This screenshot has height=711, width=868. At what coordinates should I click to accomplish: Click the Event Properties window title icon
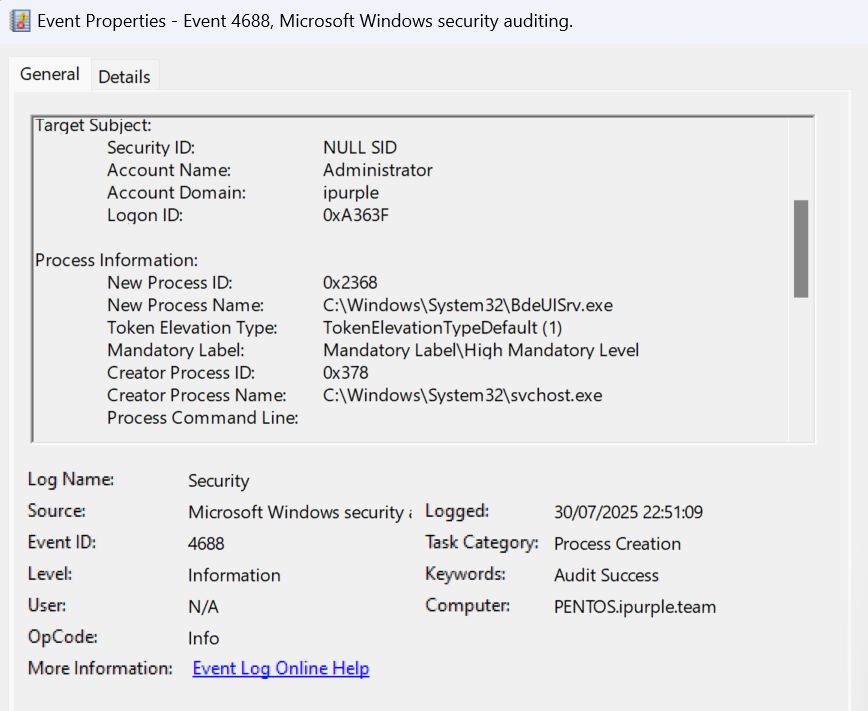point(20,21)
